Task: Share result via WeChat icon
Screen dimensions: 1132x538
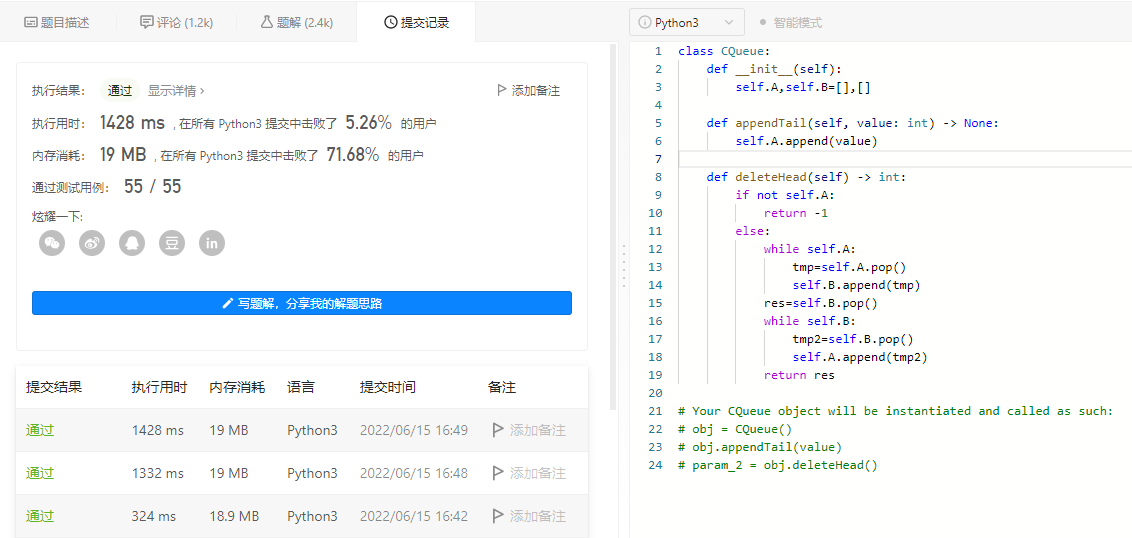Action: (x=52, y=242)
